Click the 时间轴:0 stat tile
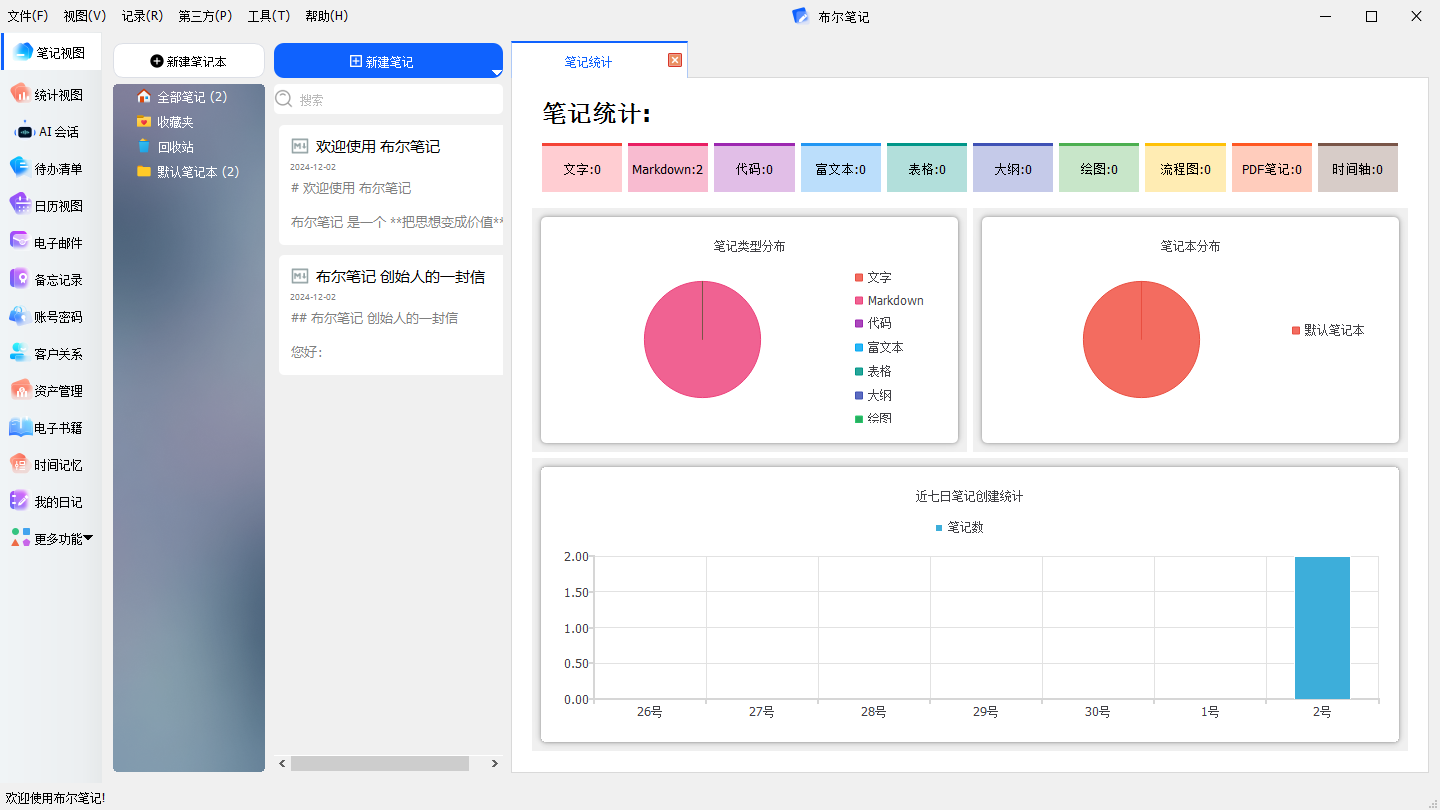Screen dimensions: 1440x810 pyautogui.click(x=1358, y=168)
